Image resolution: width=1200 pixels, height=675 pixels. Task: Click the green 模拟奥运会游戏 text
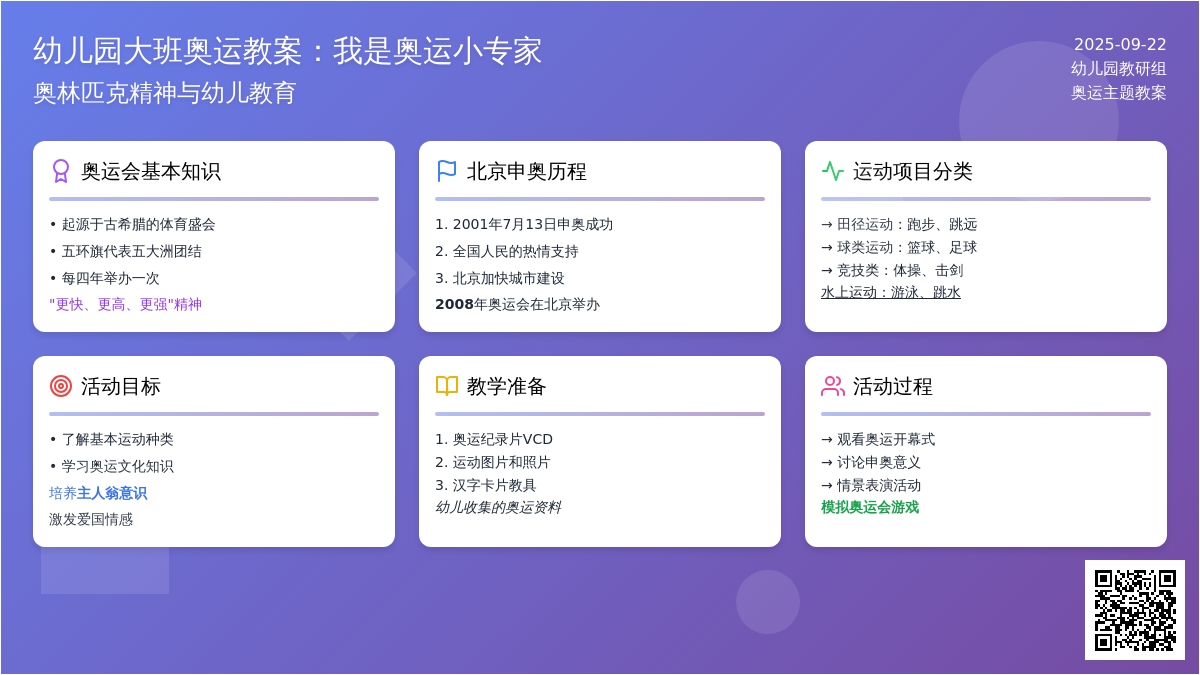[869, 507]
